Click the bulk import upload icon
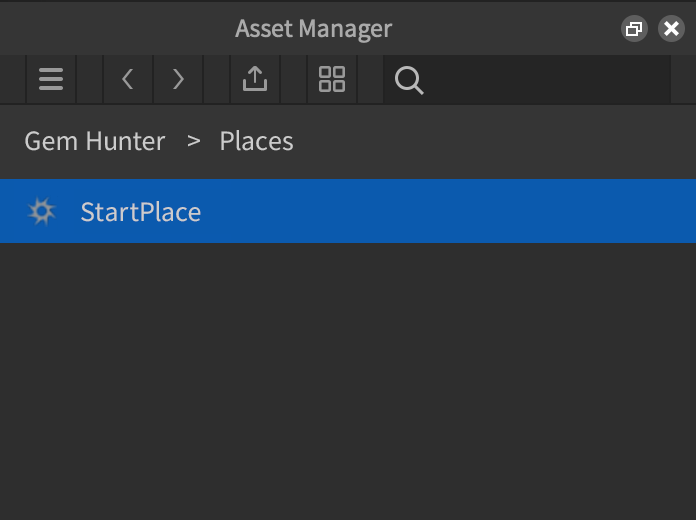The image size is (696, 520). (x=255, y=80)
